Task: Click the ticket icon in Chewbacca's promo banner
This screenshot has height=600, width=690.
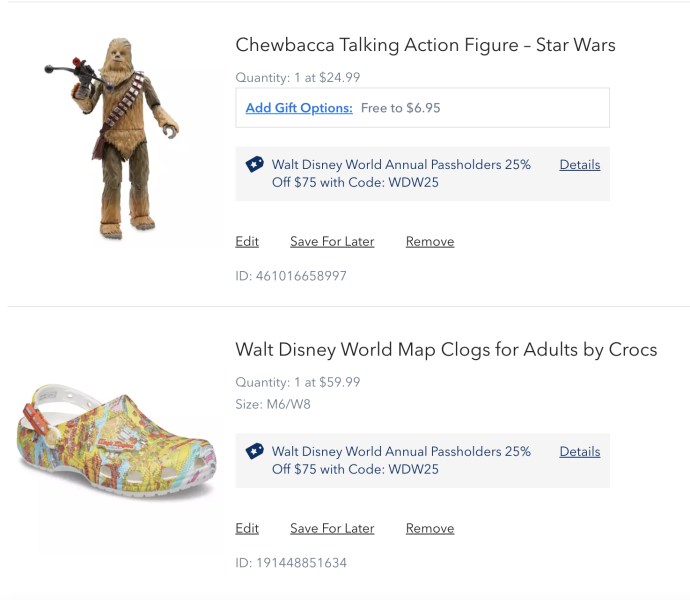Action: coord(254,165)
